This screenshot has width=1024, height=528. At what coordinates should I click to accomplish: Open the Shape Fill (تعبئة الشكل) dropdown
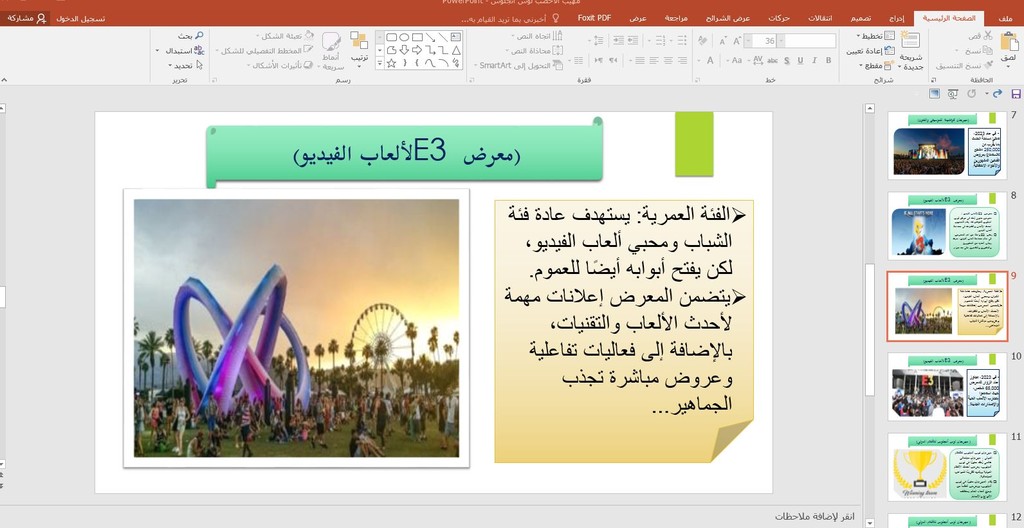click(x=284, y=35)
